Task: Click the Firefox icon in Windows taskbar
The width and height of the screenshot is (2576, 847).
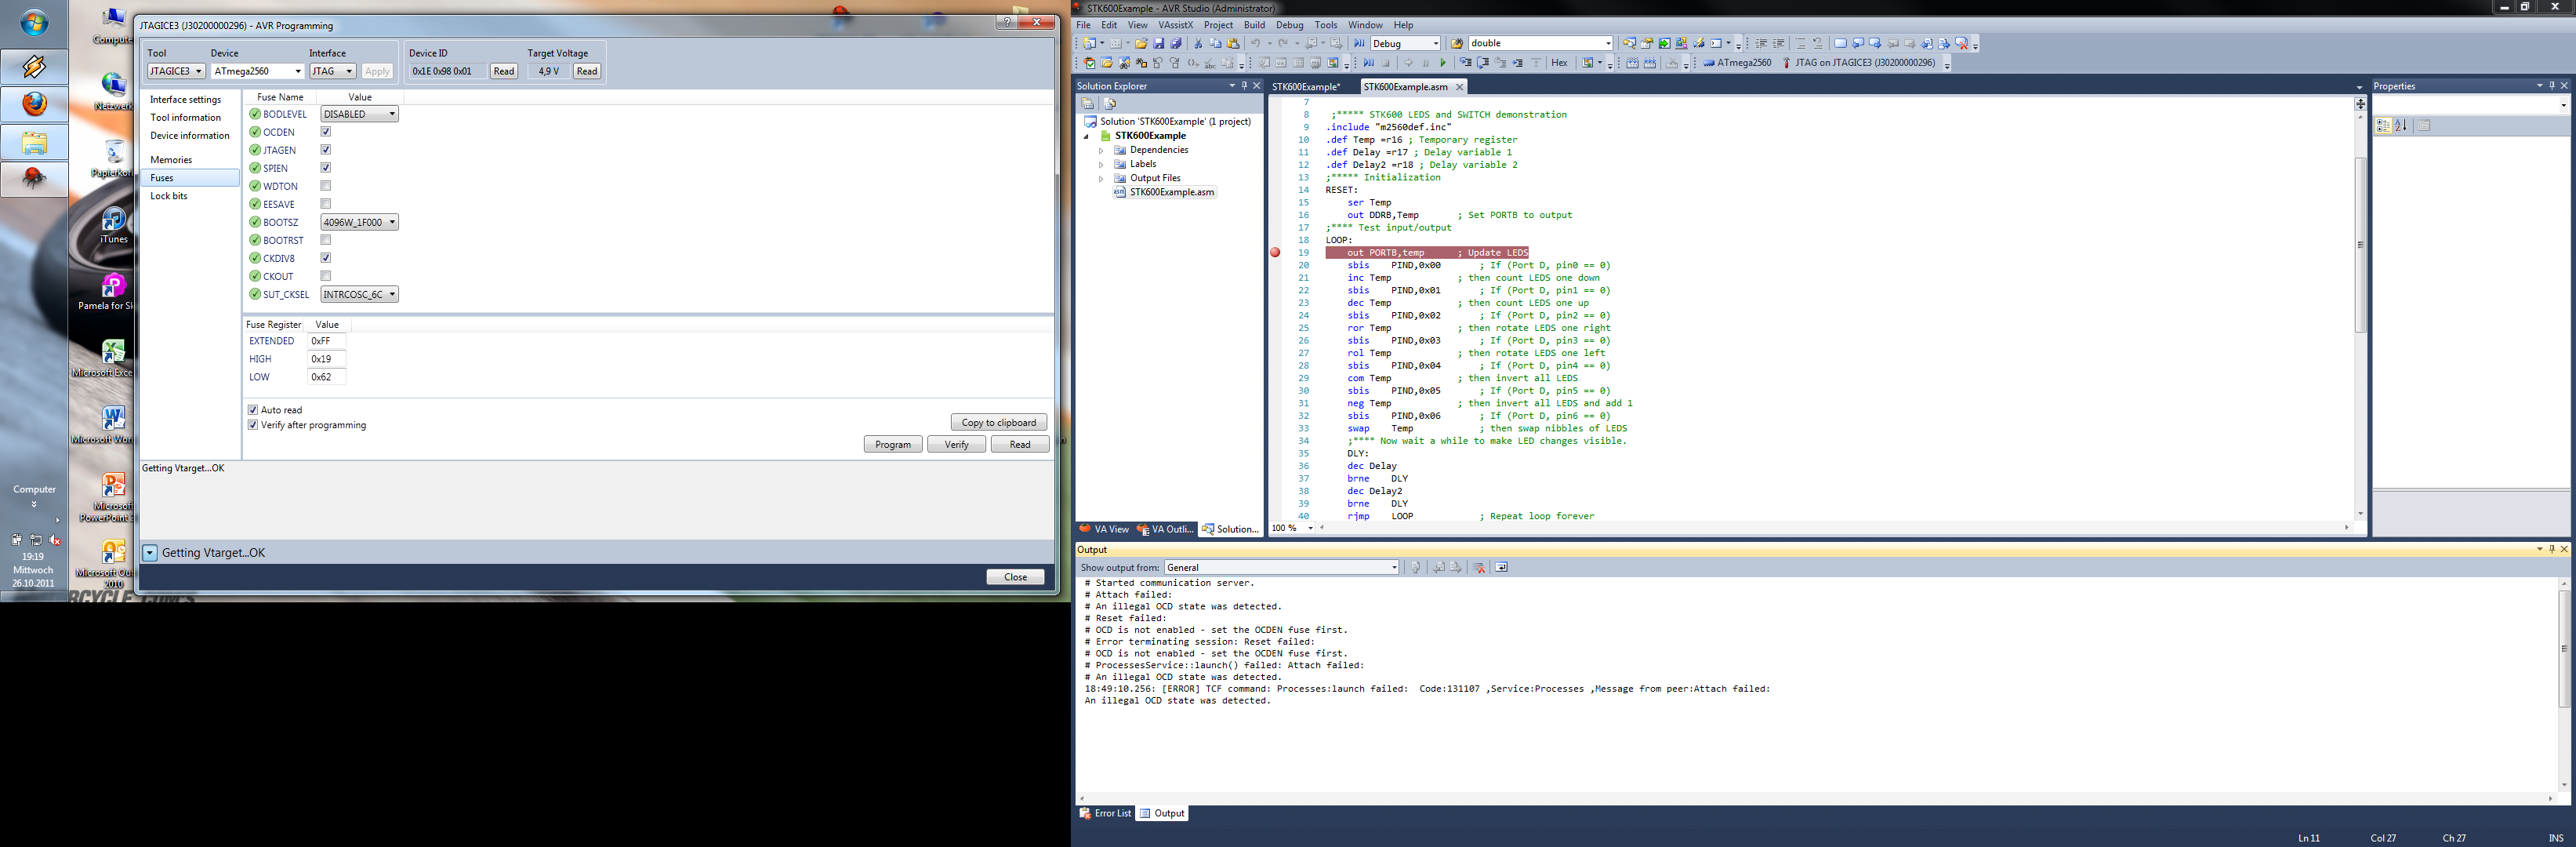Action: tap(34, 104)
